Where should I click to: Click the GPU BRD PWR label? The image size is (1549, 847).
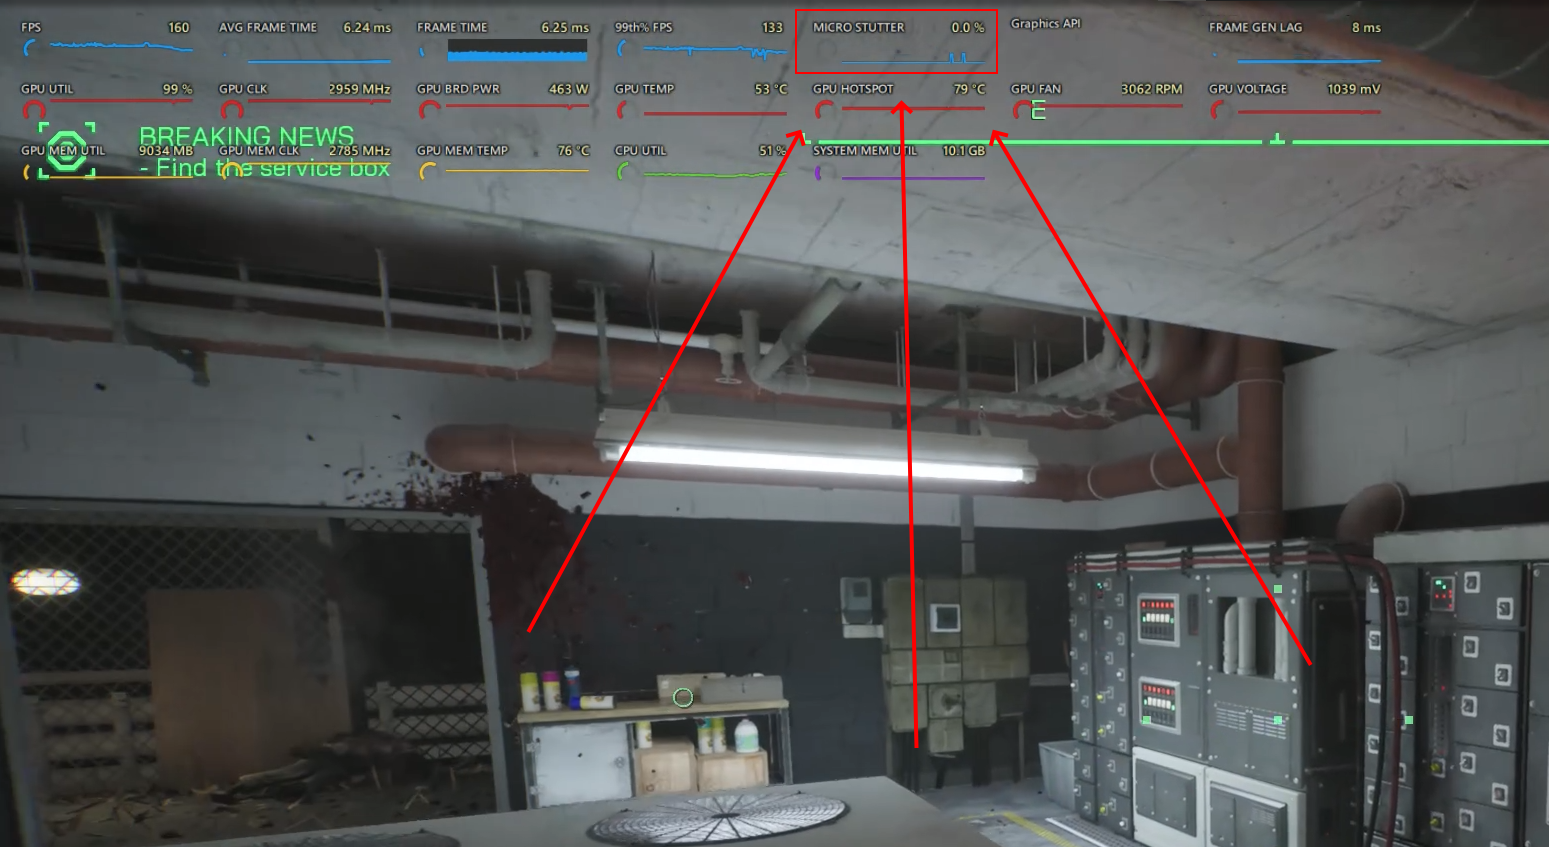[x=458, y=89]
